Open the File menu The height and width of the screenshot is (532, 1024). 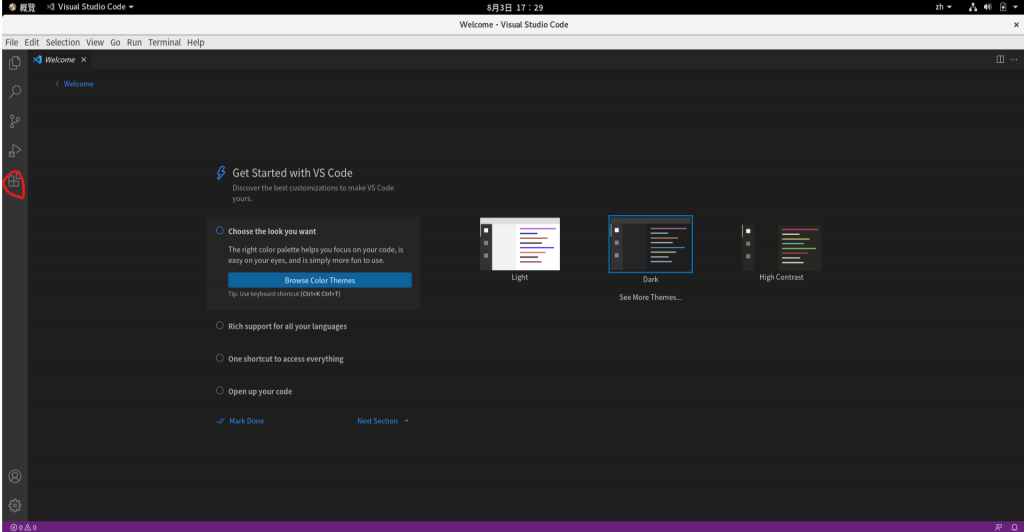(12, 42)
